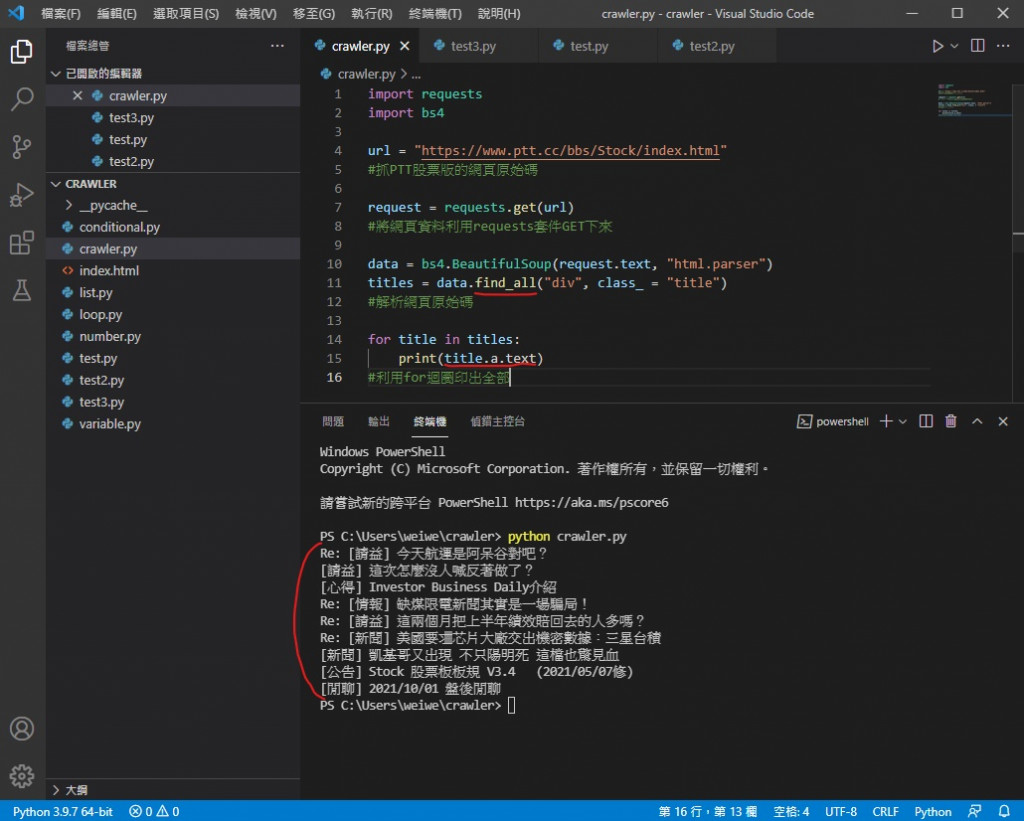Maximize the panel with up chevron
1024x821 pixels.
point(977,421)
